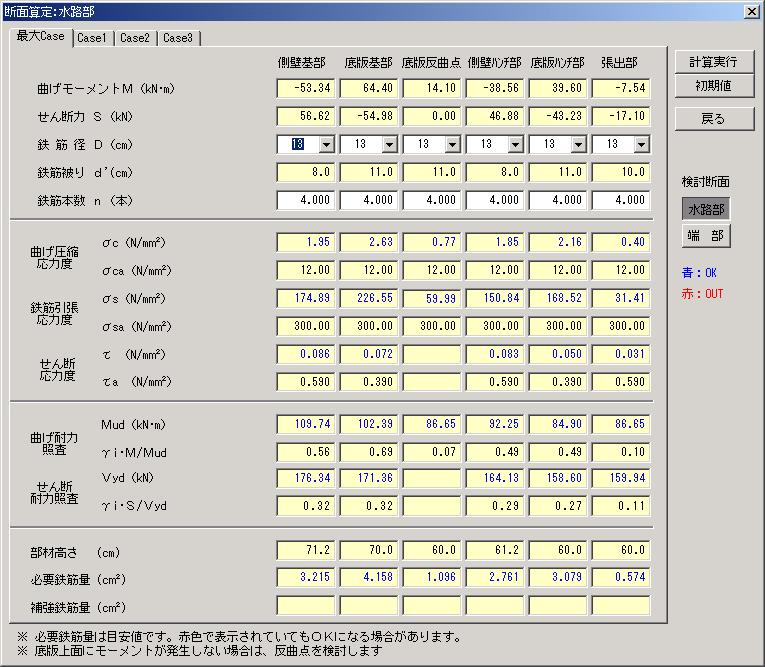The height and width of the screenshot is (667, 765).
Task: Click the member height value 61.2
Action: click(495, 550)
